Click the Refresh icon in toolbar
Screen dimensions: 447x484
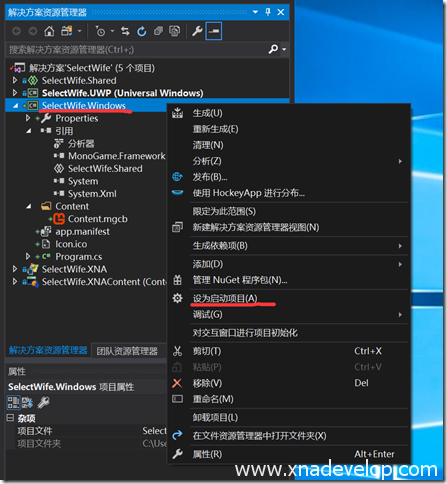[142, 31]
